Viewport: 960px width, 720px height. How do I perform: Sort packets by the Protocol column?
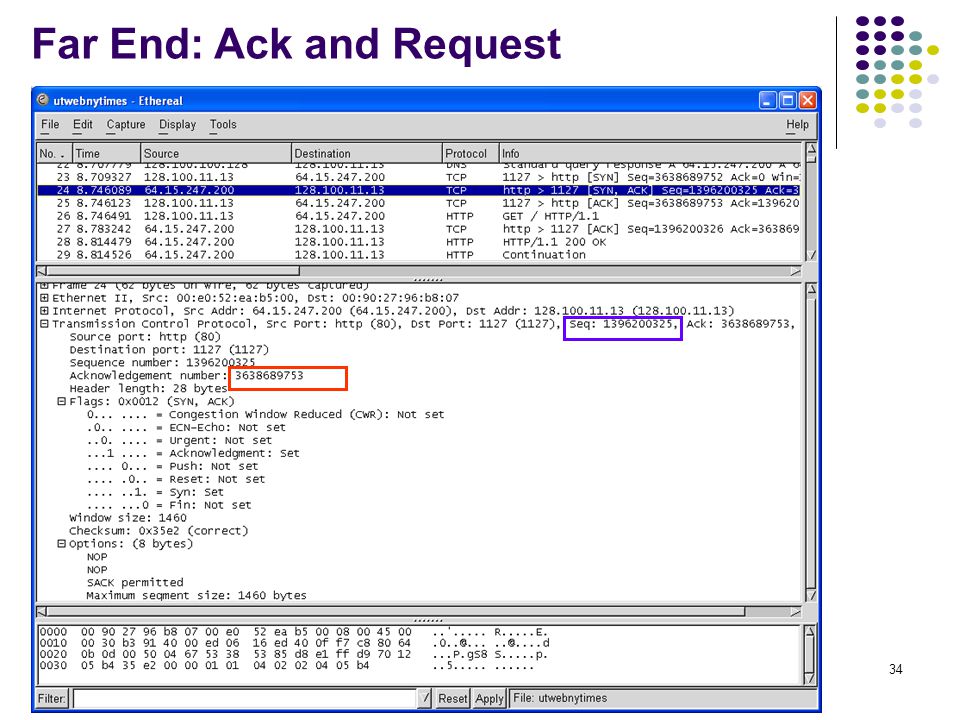tap(470, 153)
